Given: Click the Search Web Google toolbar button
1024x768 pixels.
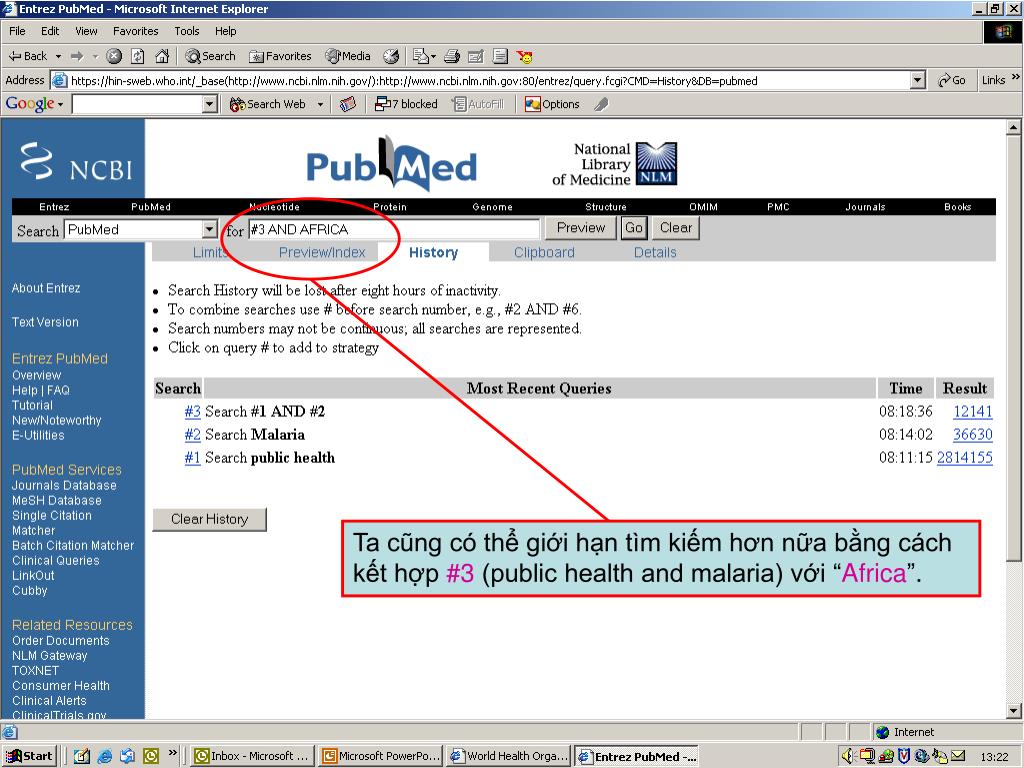Looking at the screenshot, I should [268, 104].
